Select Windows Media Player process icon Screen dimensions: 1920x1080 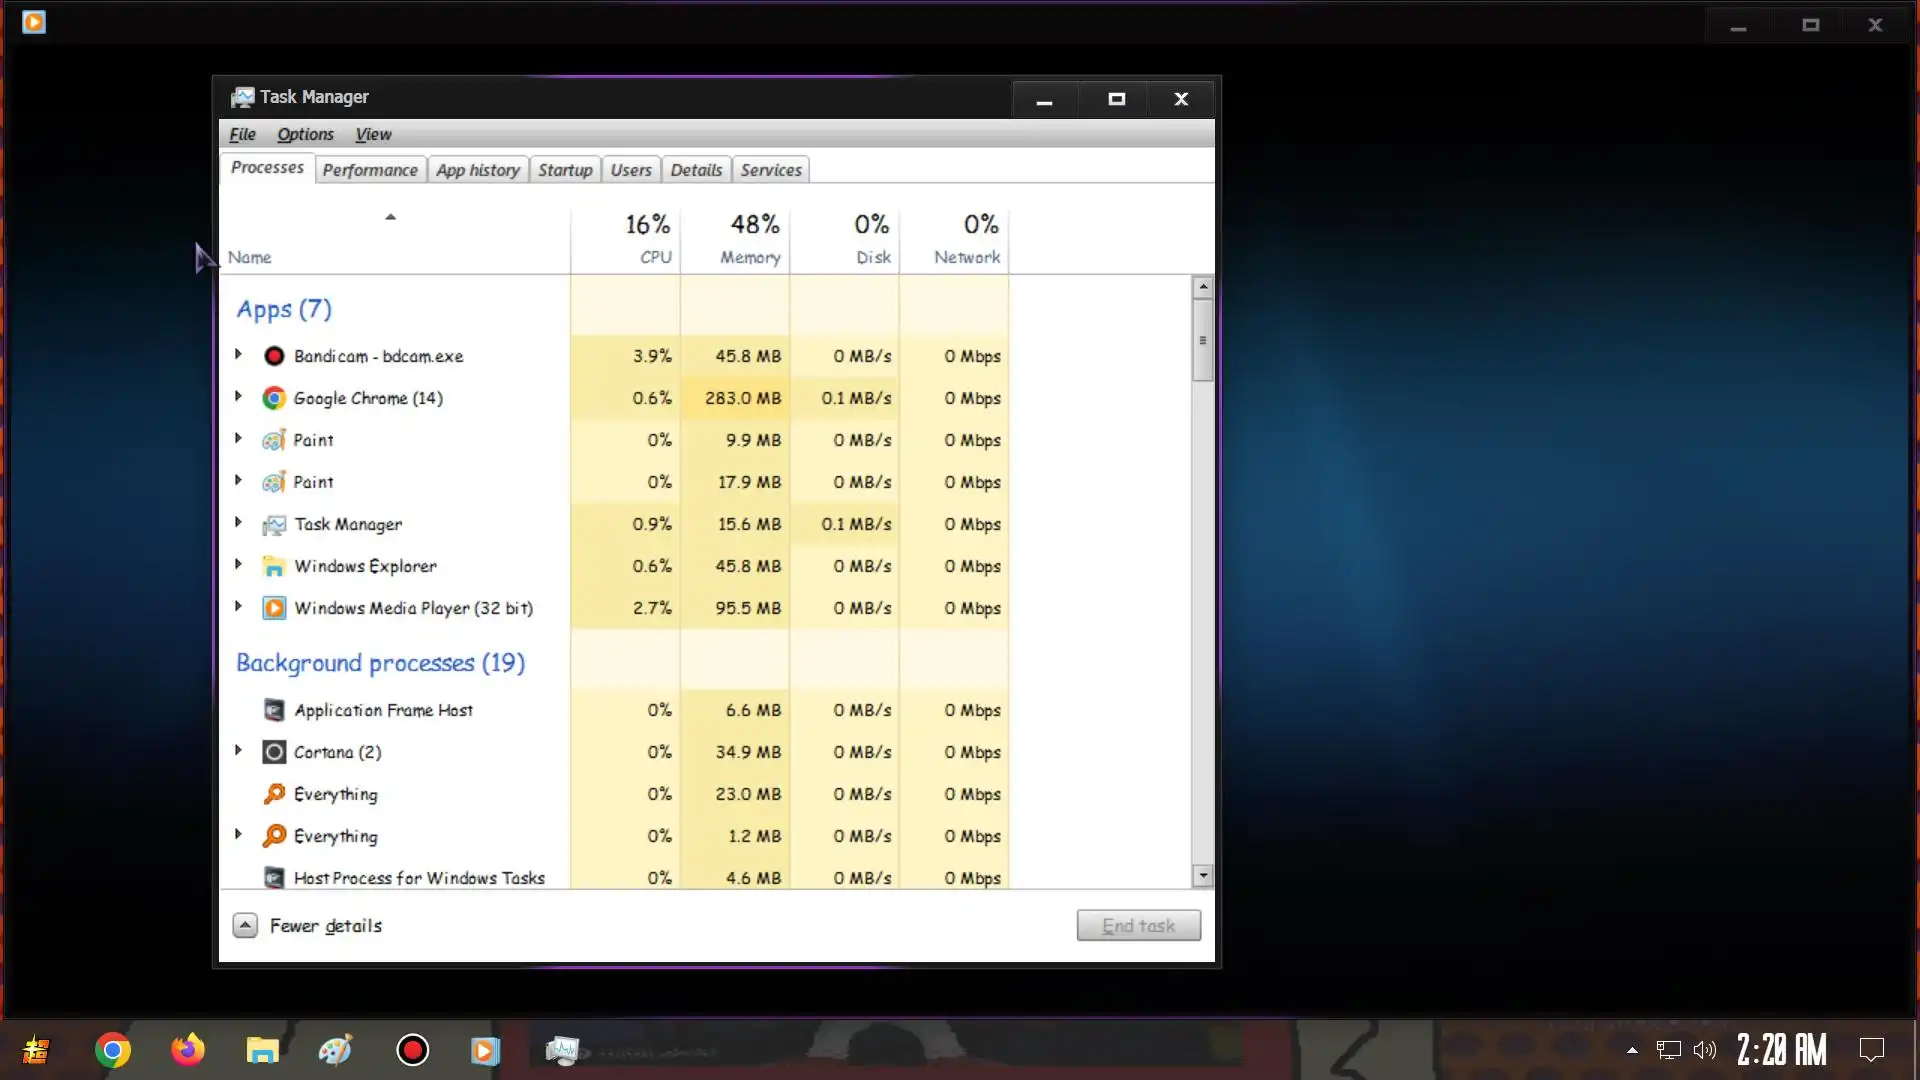(274, 608)
